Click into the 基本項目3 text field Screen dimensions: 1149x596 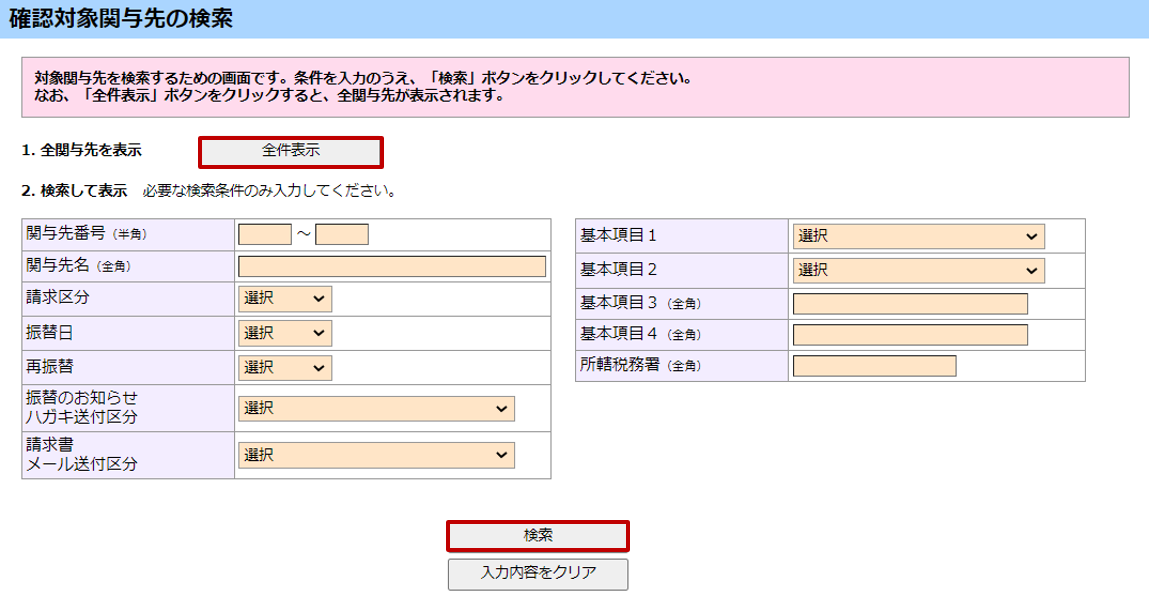[x=910, y=304]
